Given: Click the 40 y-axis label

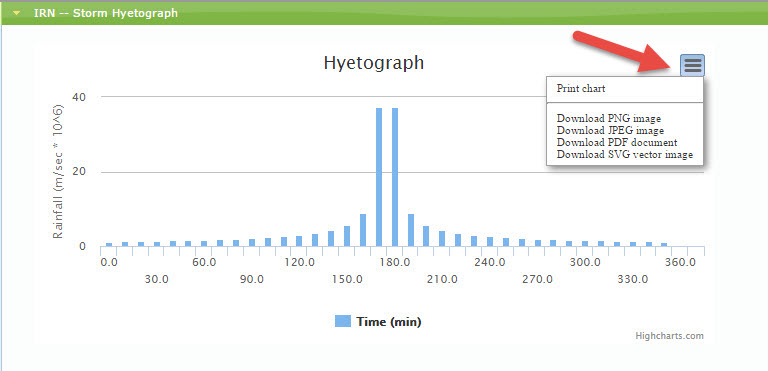Looking at the screenshot, I should point(80,97).
